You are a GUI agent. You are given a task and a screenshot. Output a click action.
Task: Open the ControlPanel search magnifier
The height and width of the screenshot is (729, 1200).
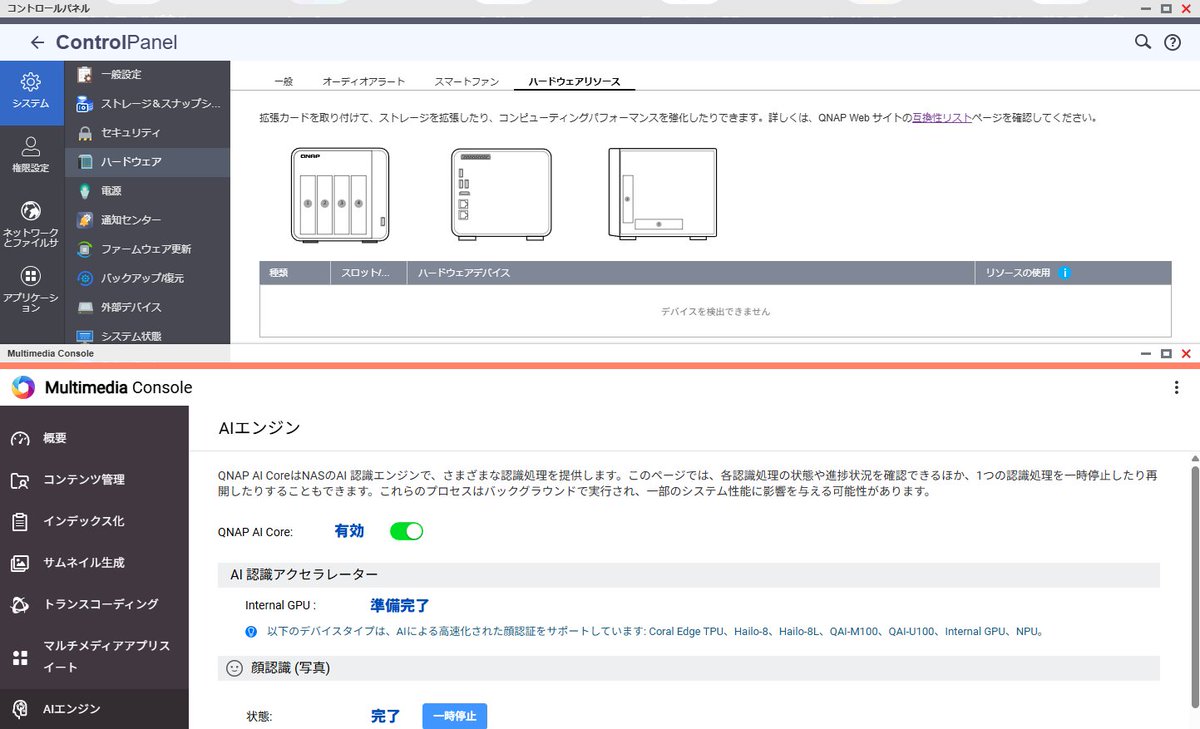point(1142,42)
